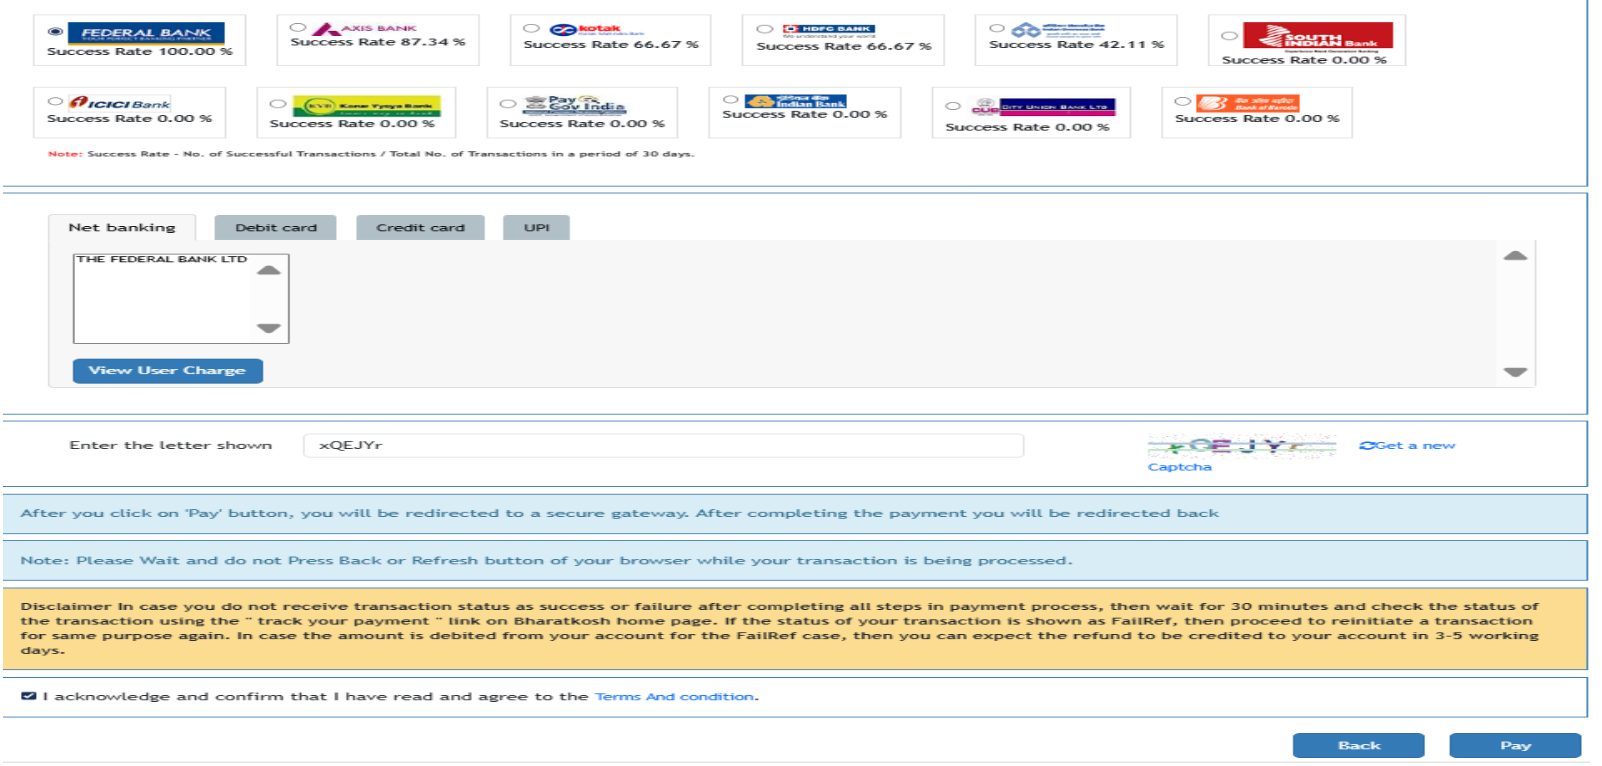
Task: Click the City Union Bank logo
Action: click(1043, 107)
